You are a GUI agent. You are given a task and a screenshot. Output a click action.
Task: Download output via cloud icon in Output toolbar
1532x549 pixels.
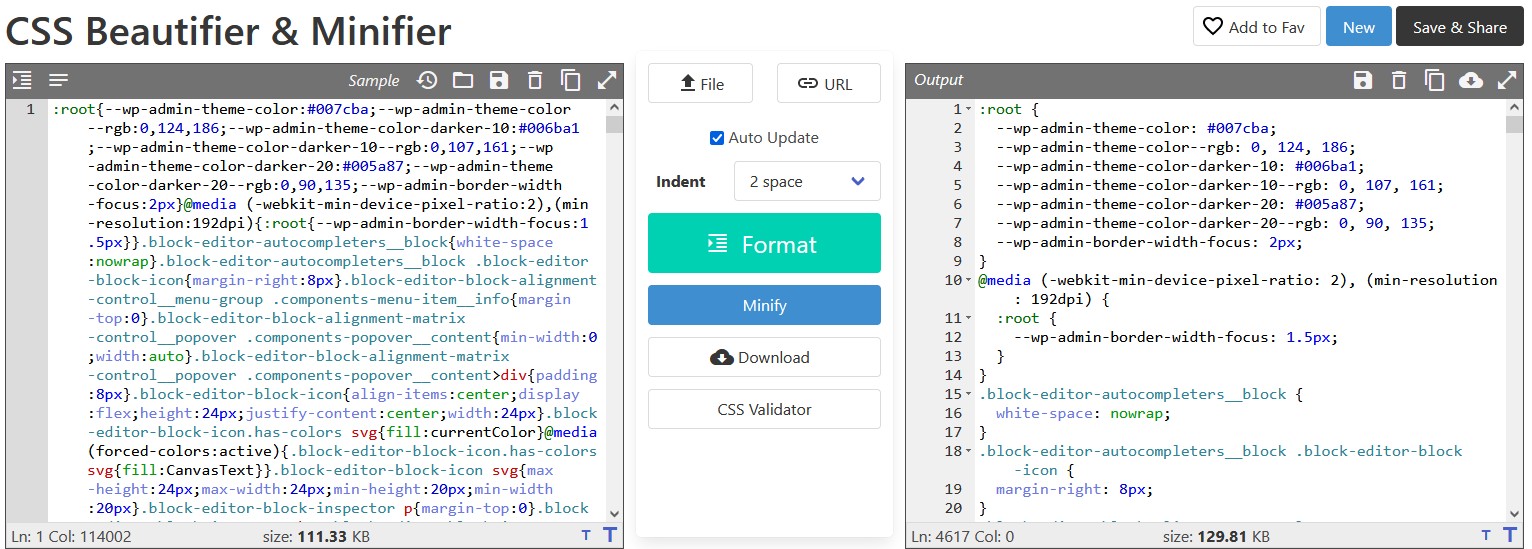pos(1470,80)
